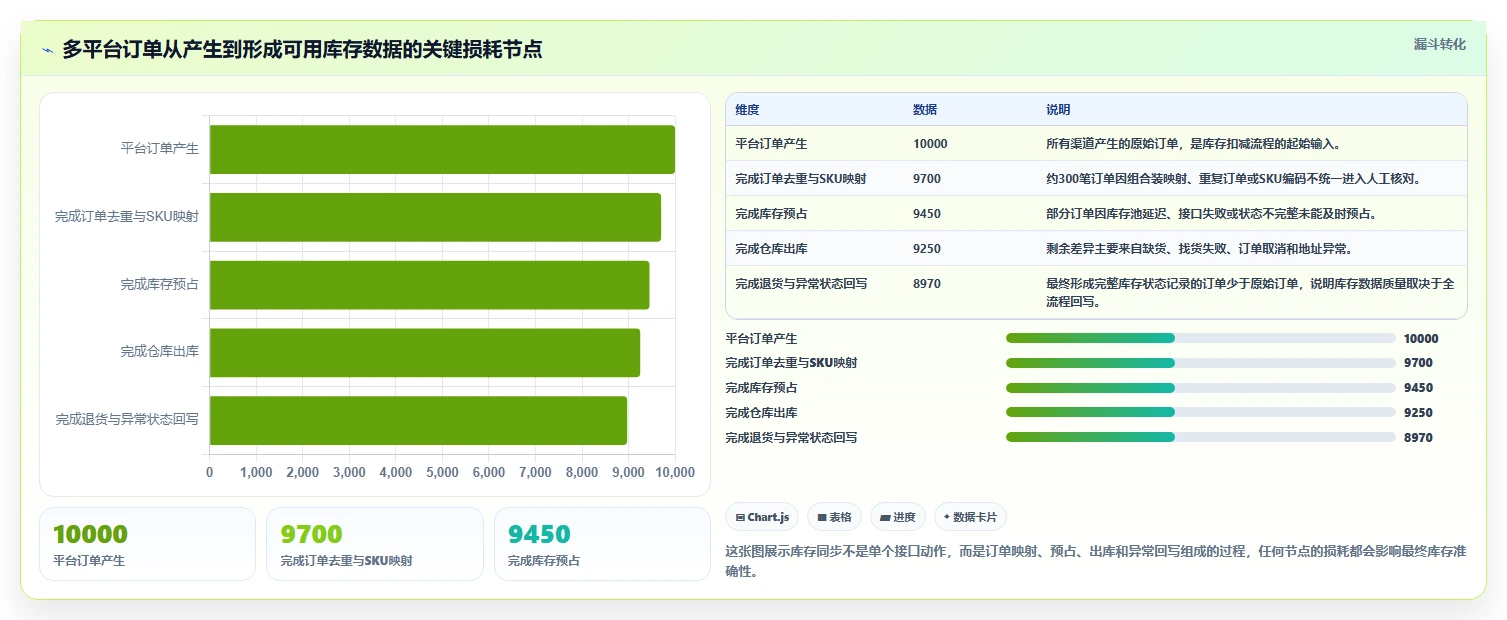
Task: Click description starting 剩余差异主要来自缺货
Action: (1199, 249)
